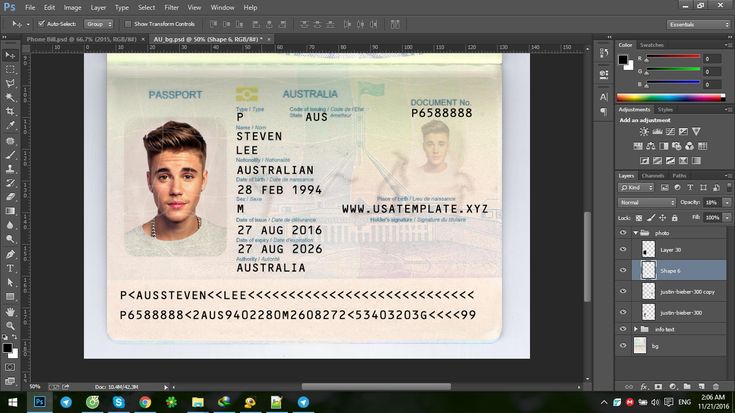Switch to the Paths tab

tap(679, 176)
